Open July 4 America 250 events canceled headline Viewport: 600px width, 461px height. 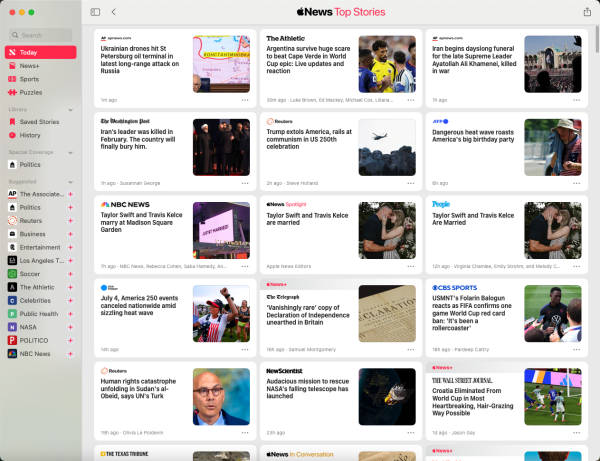click(x=139, y=305)
